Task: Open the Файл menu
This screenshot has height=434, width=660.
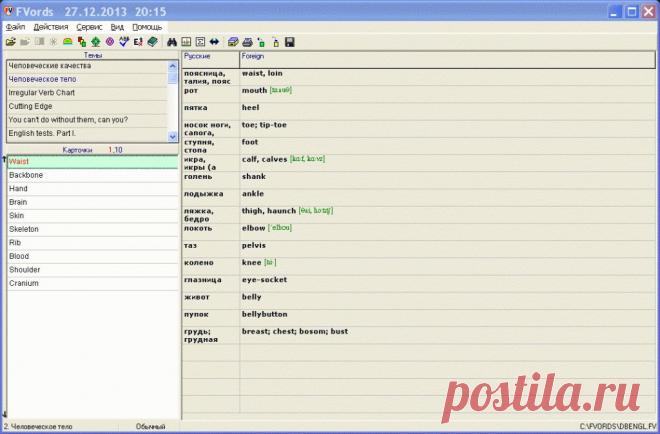Action: (x=15, y=27)
